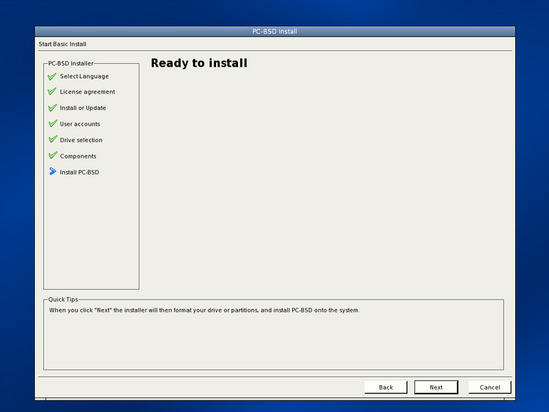Image resolution: width=549 pixels, height=412 pixels.
Task: Click the green checkmark beside Select Language
Action: tap(52, 76)
